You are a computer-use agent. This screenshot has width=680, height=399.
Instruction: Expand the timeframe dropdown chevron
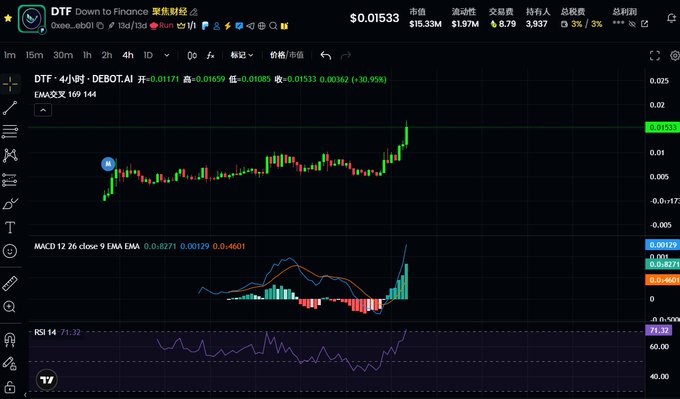coord(167,56)
